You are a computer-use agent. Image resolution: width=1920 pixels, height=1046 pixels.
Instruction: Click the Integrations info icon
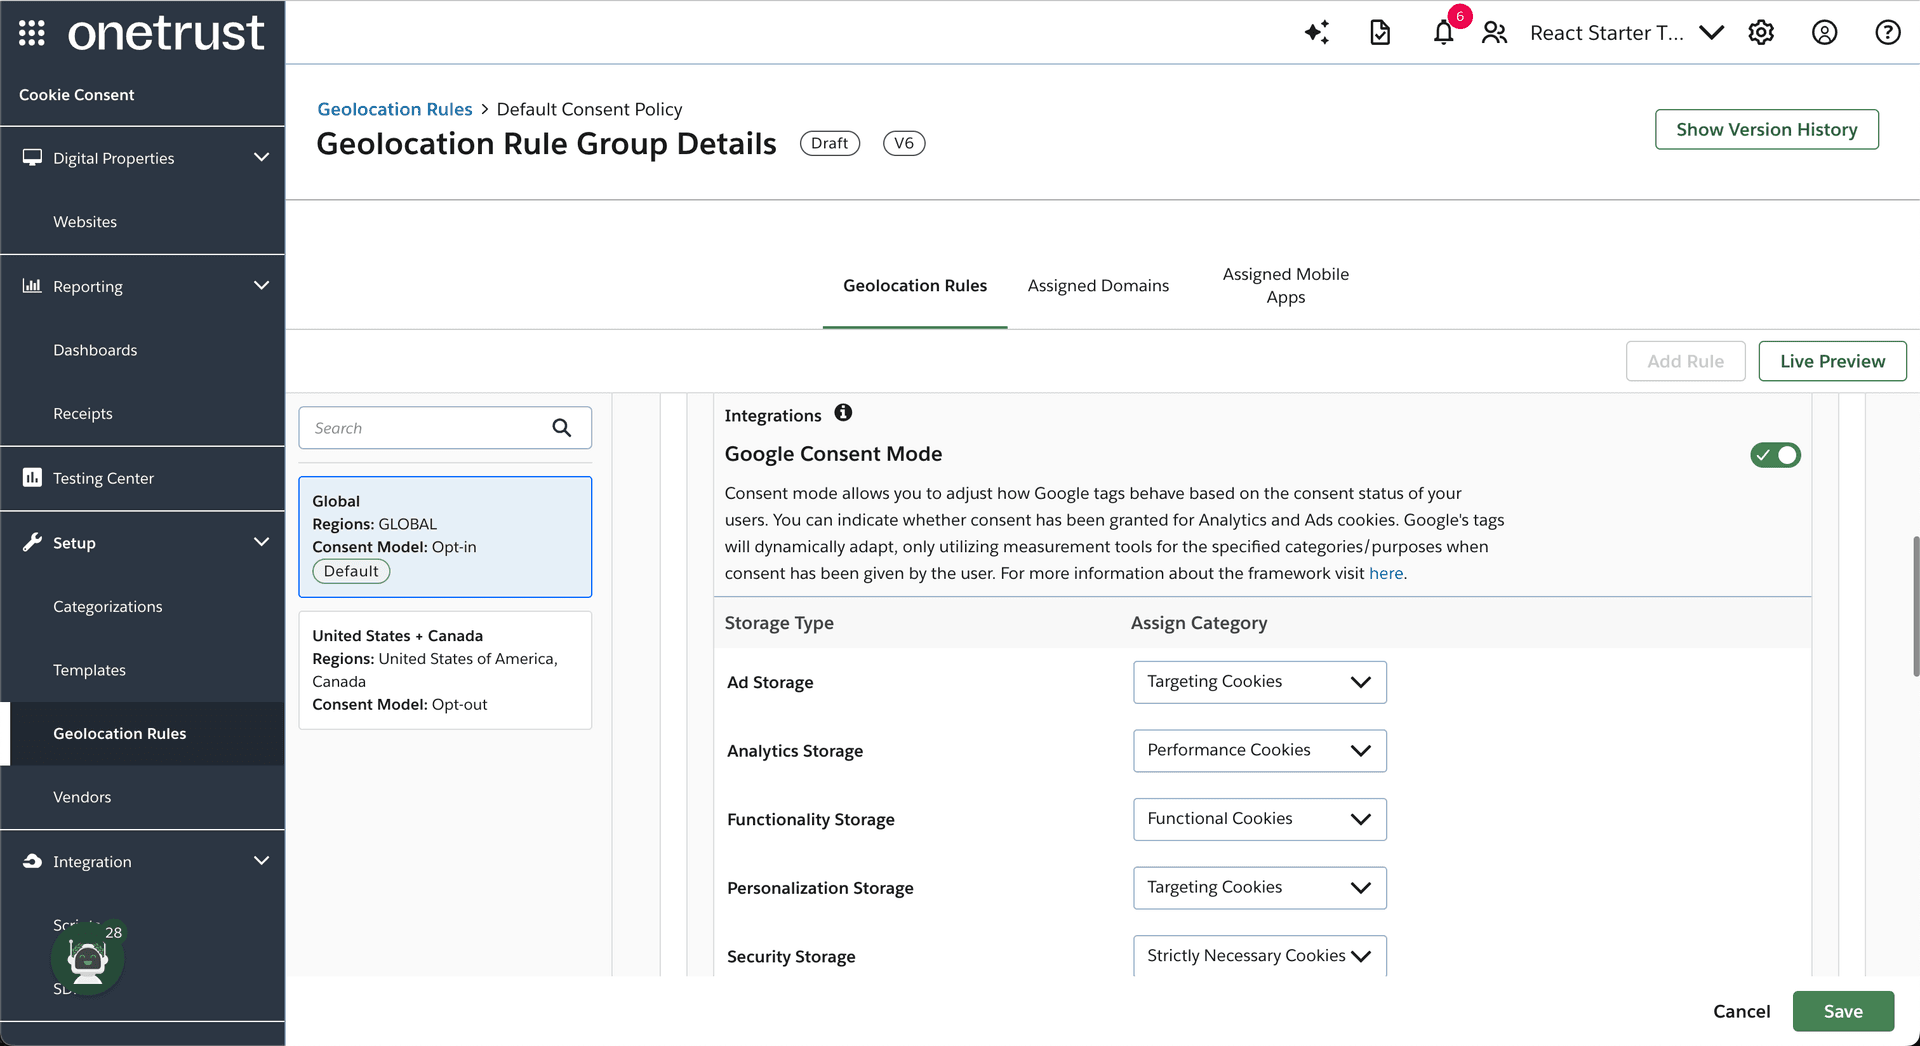tap(843, 413)
